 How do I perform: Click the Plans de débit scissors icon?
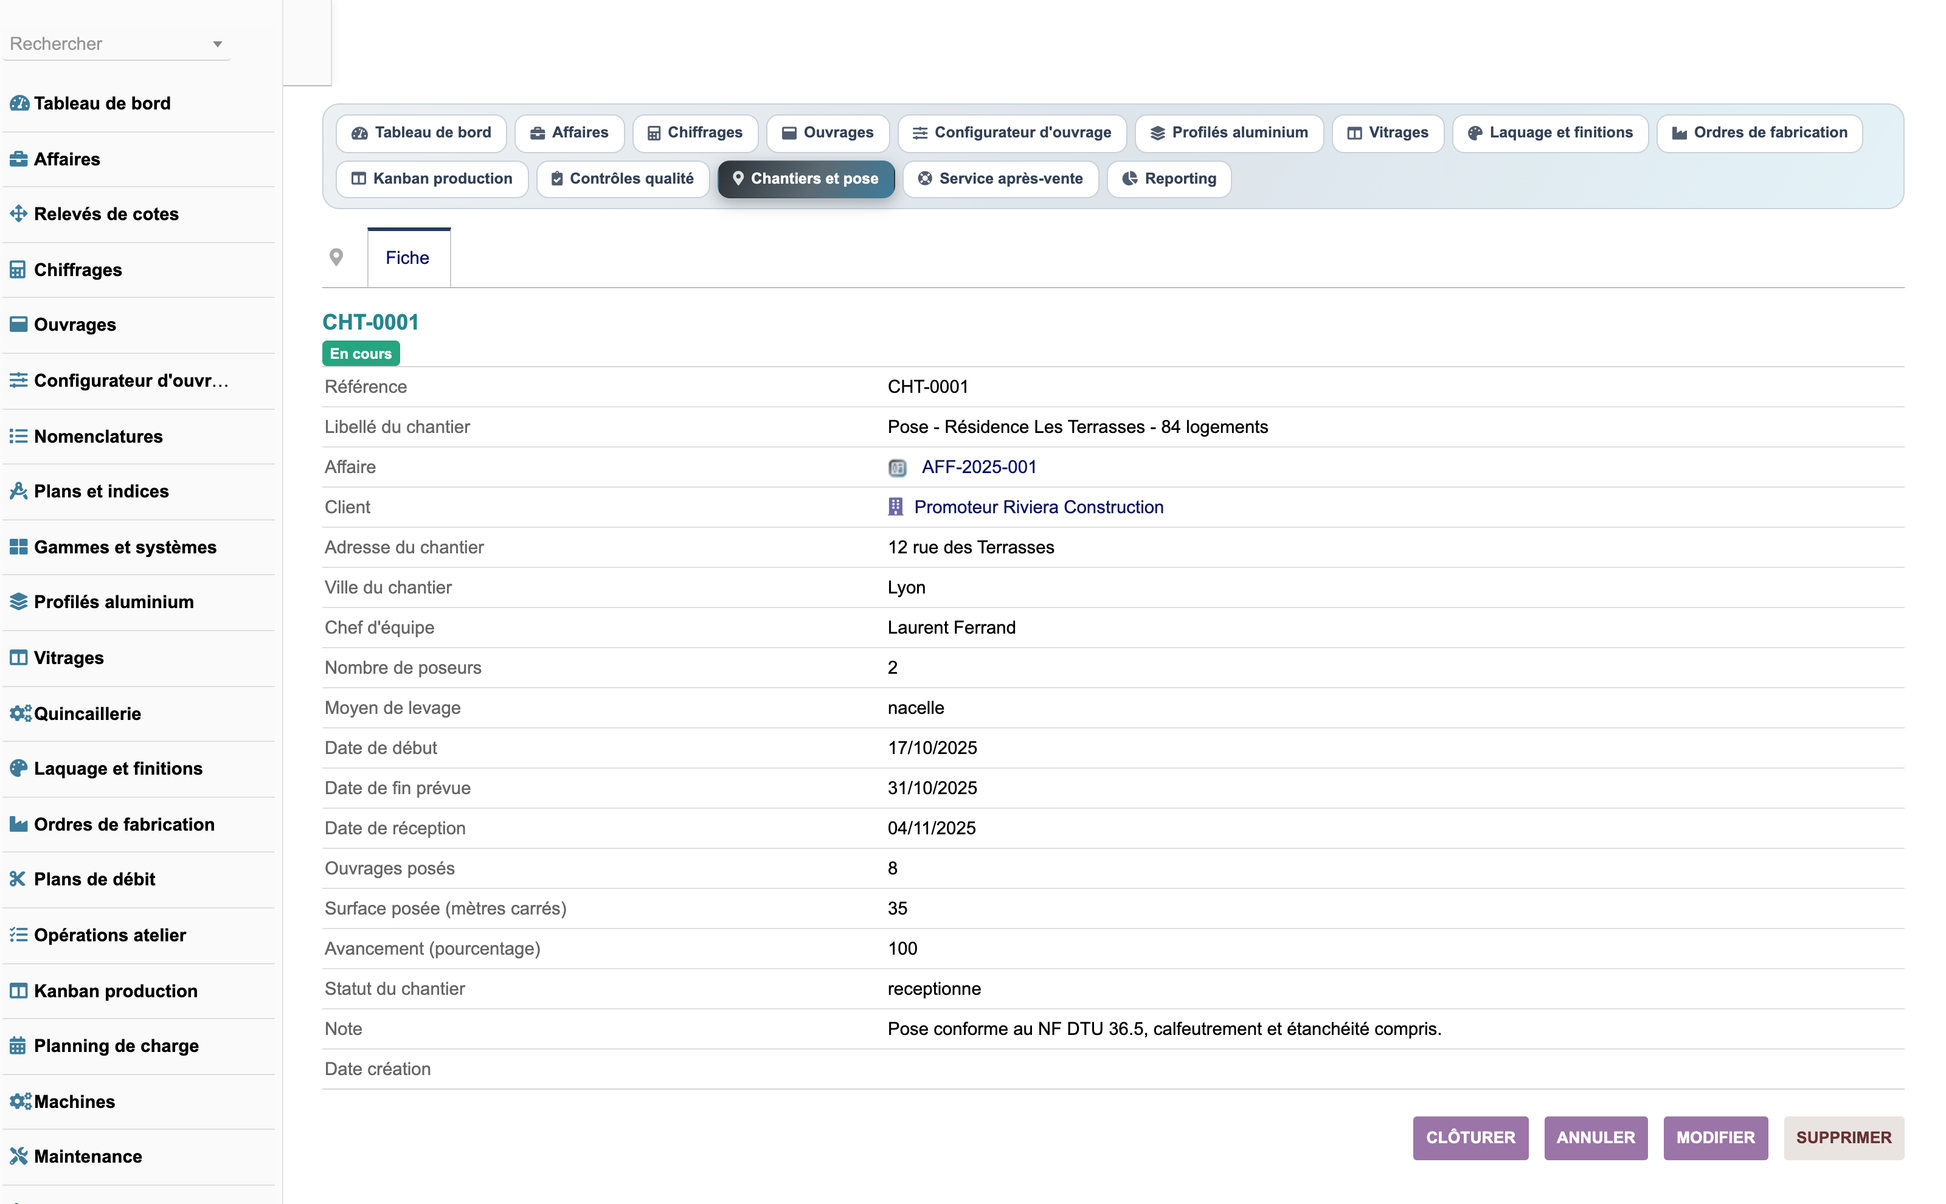coord(18,879)
